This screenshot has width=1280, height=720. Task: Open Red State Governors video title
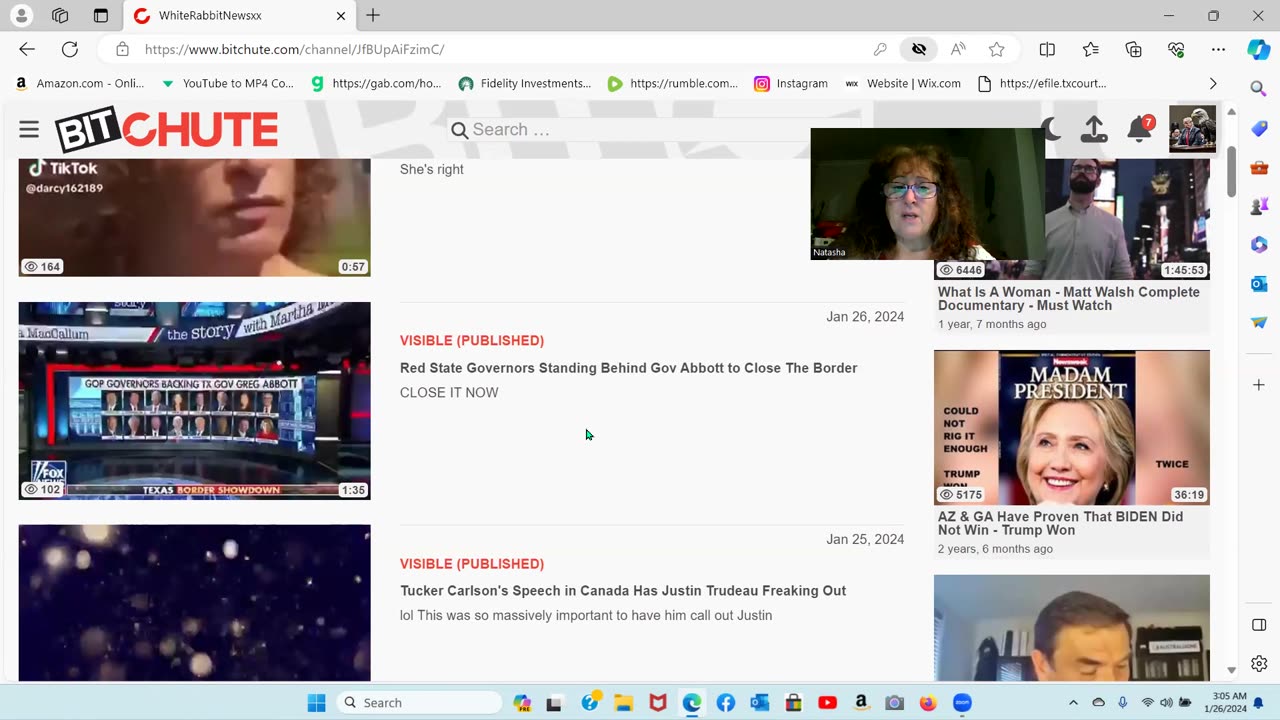[x=628, y=368]
